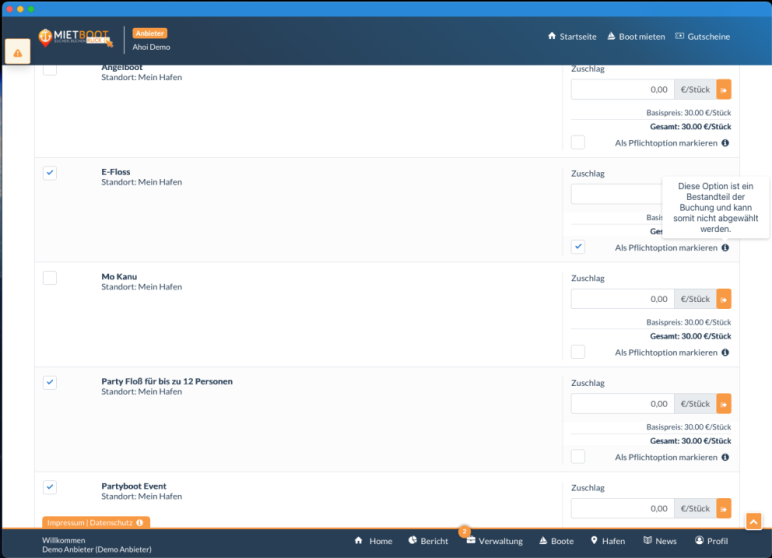The height and width of the screenshot is (558, 772).
Task: Click the Mo Kanu Zuschlag input field
Action: click(622, 298)
